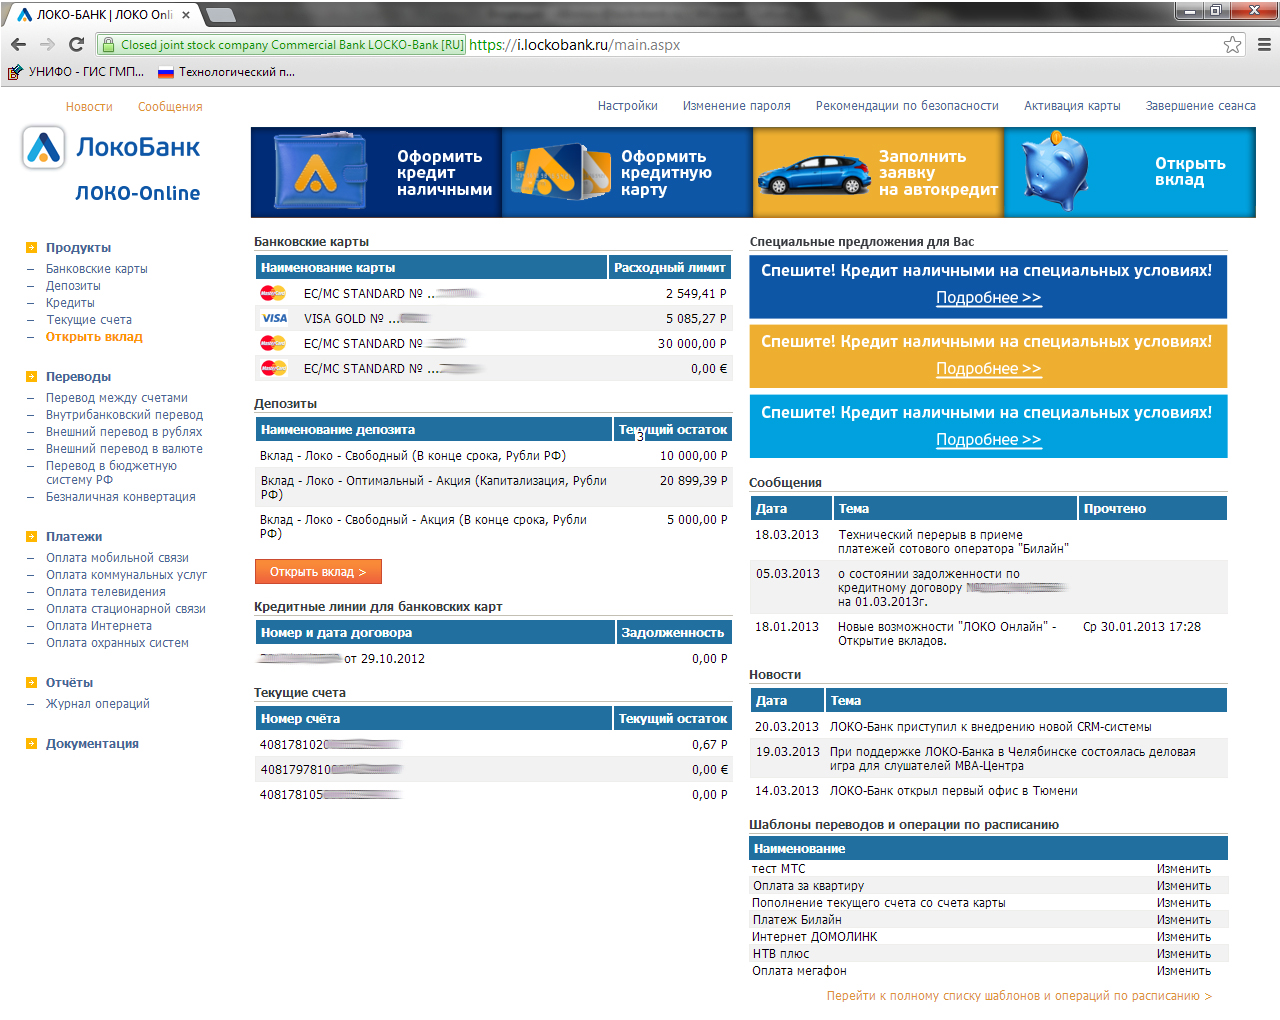1280x1020 pixels.
Task: Click Изменить for Оплата за квартиру
Action: click(x=1184, y=886)
